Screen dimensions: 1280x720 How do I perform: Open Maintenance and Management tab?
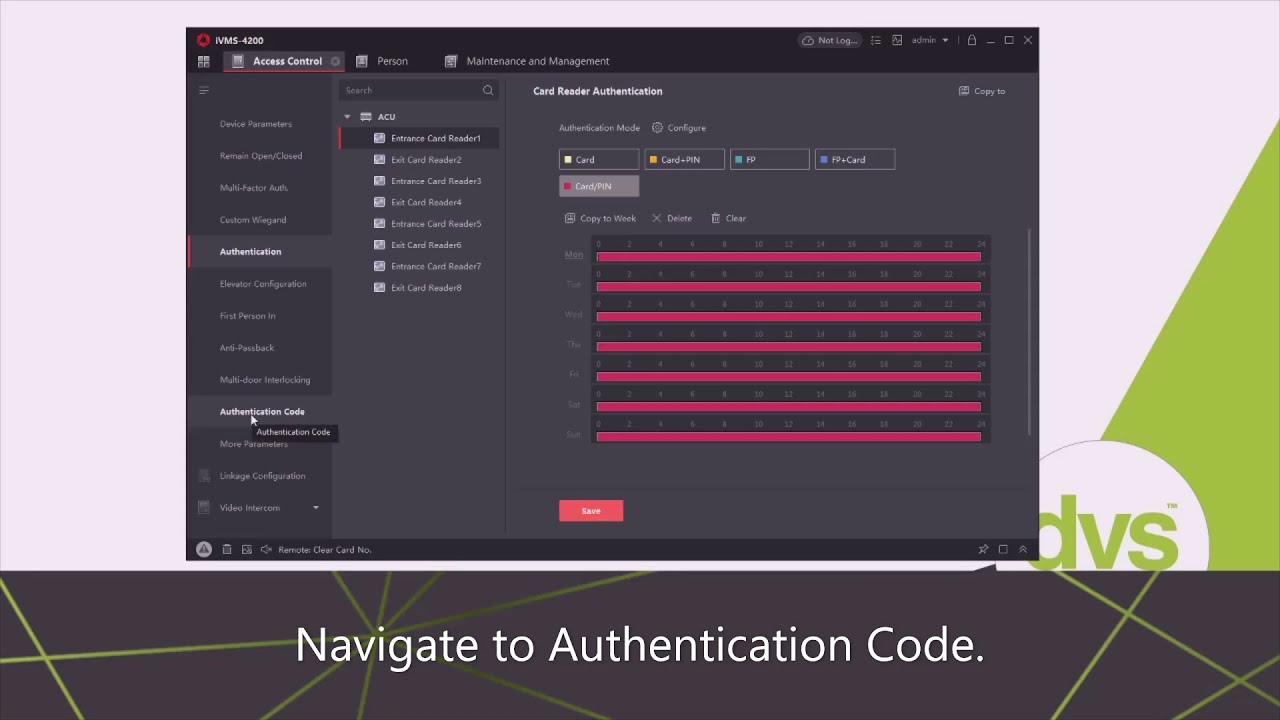[x=527, y=61]
